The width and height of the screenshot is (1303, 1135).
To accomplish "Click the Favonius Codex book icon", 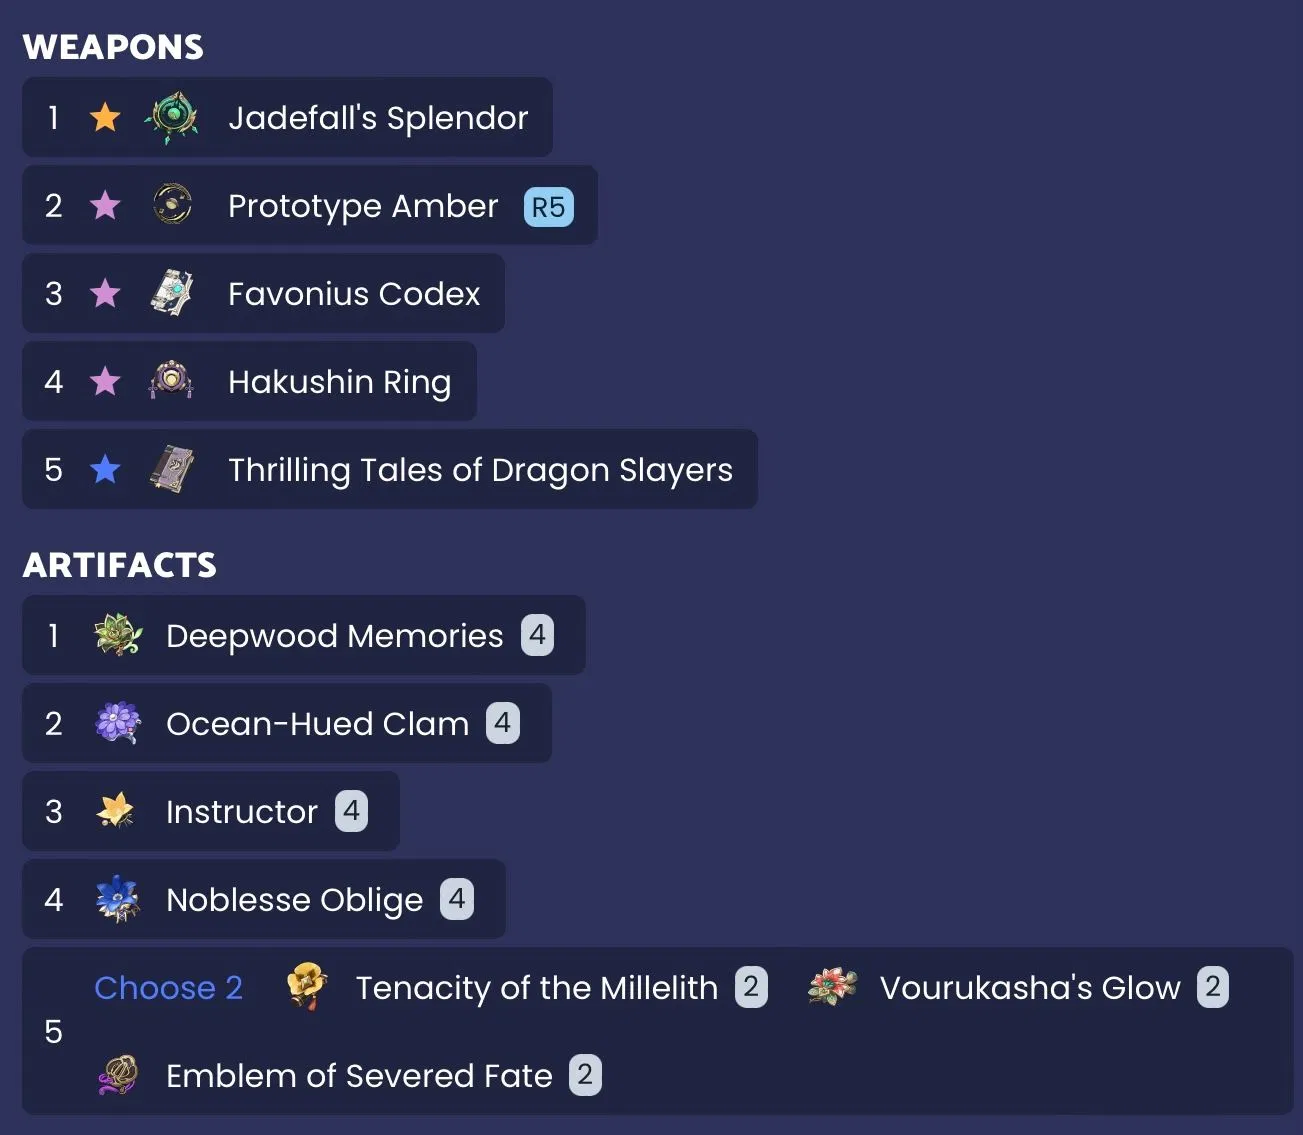I will pos(172,293).
